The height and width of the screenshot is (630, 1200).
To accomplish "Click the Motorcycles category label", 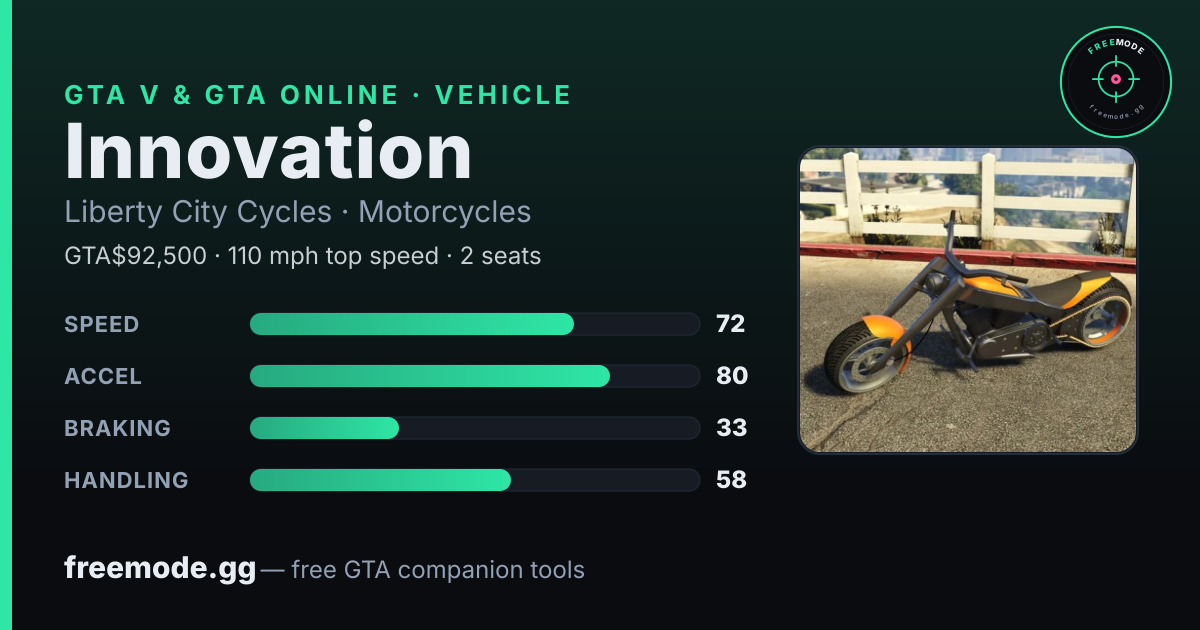I will pos(445,212).
